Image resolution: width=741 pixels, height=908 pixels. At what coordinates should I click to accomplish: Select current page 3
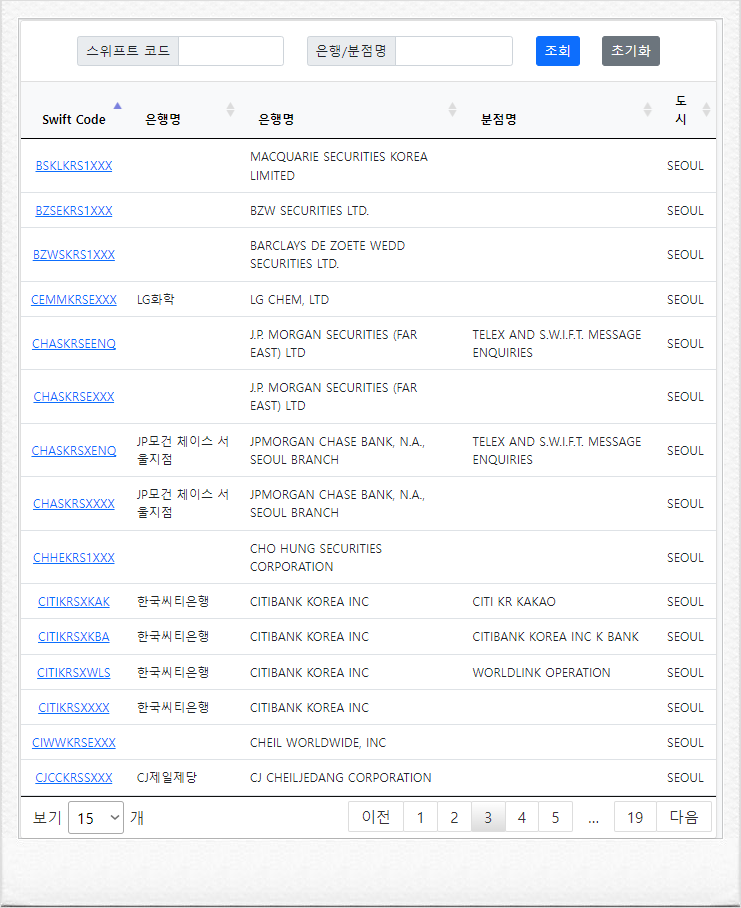coord(488,817)
